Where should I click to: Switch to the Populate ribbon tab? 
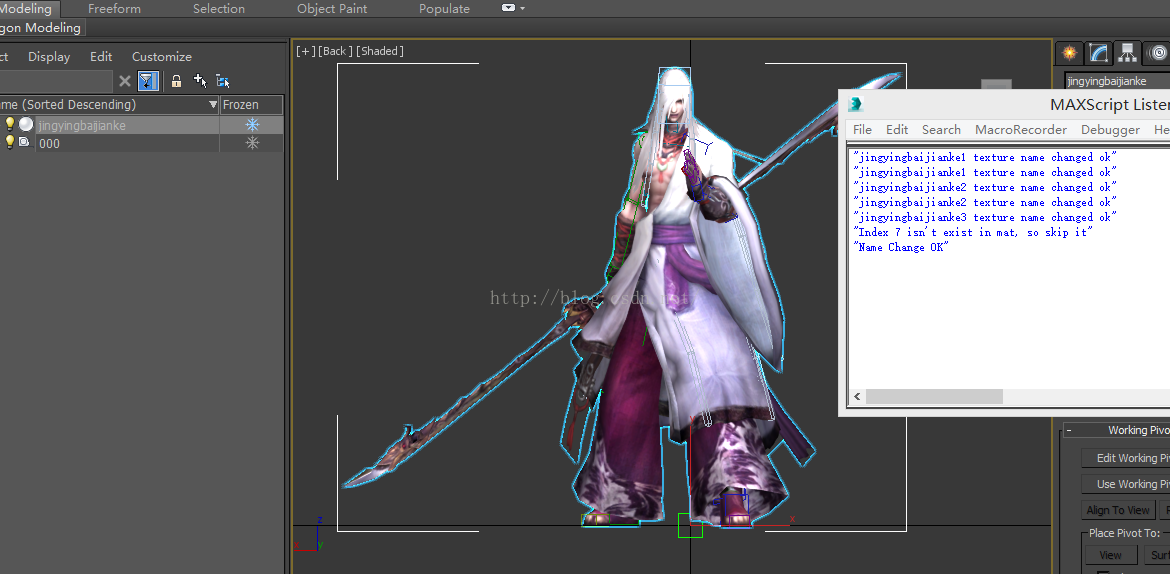445,9
